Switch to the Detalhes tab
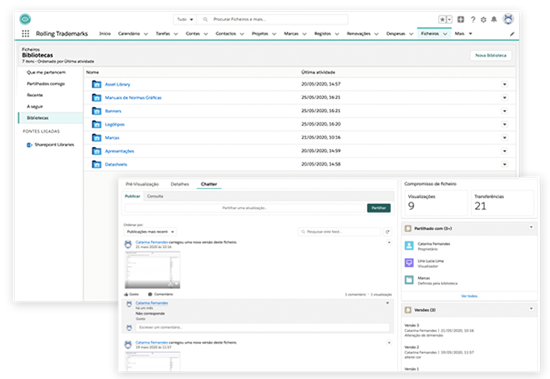Screen dimensions: 550x379 pos(180,184)
